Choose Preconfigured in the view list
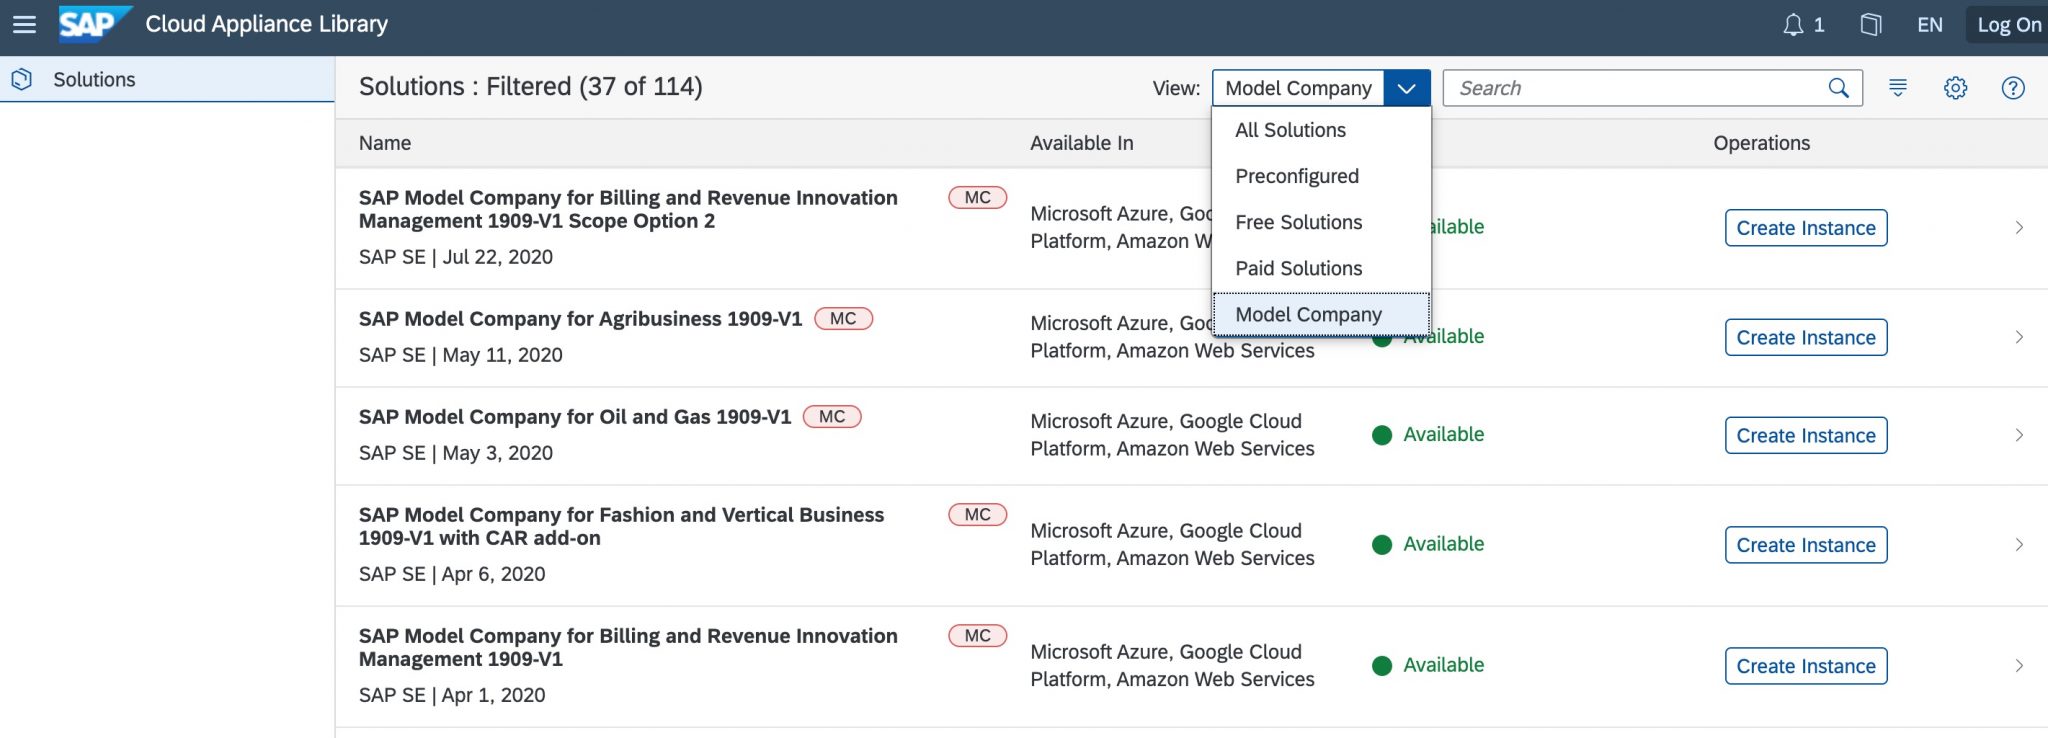This screenshot has width=2048, height=738. click(x=1297, y=176)
